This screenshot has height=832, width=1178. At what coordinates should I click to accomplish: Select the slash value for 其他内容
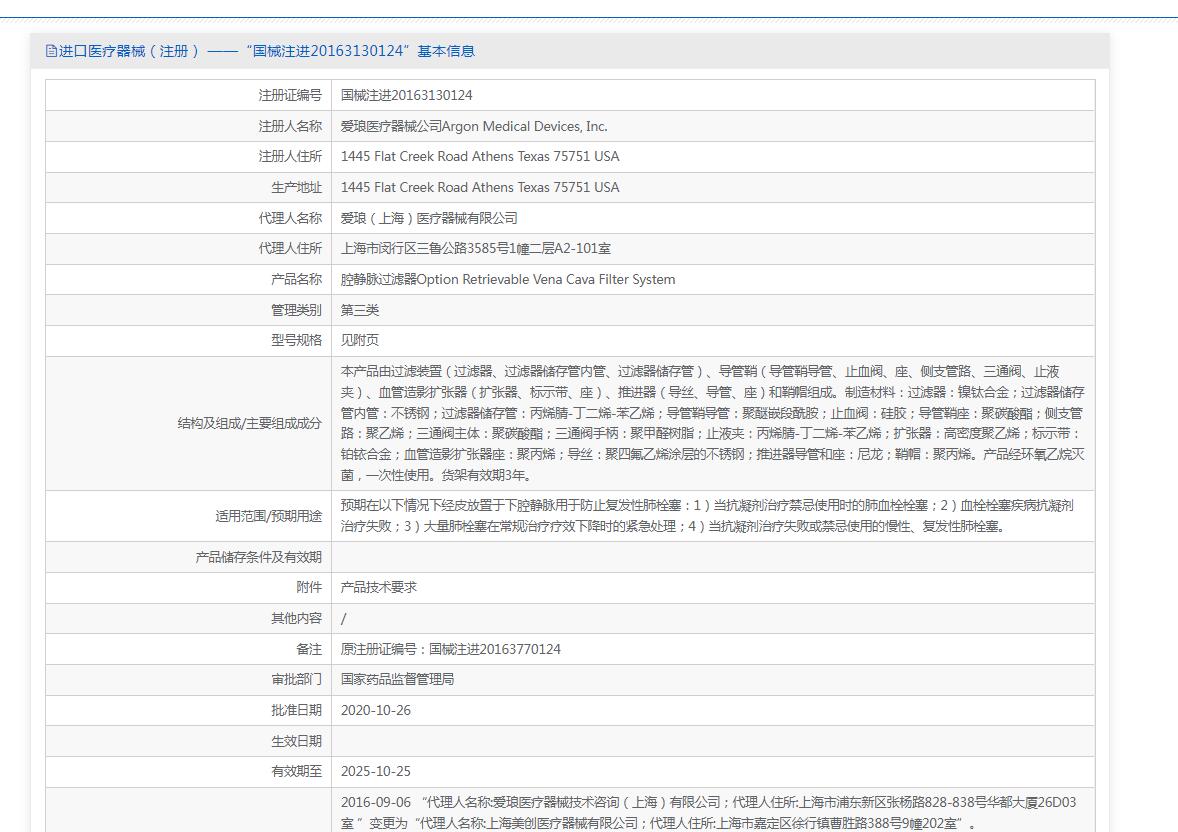[343, 619]
